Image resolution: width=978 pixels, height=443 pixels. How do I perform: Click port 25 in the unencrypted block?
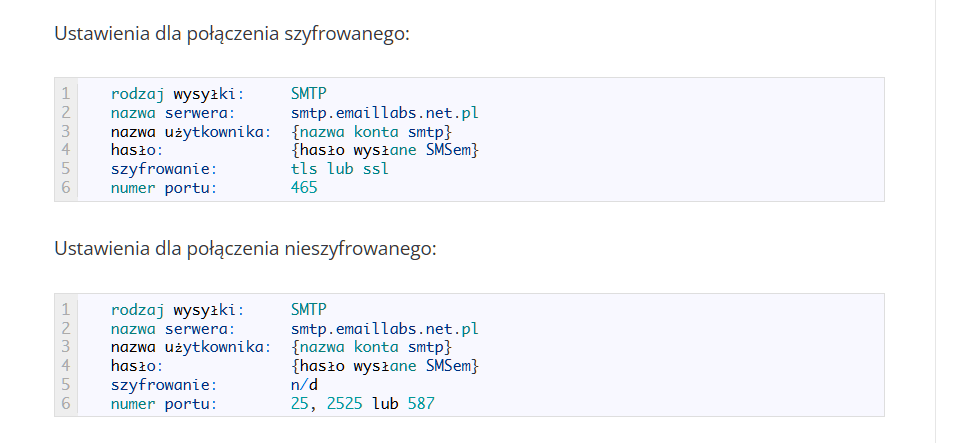(x=299, y=403)
